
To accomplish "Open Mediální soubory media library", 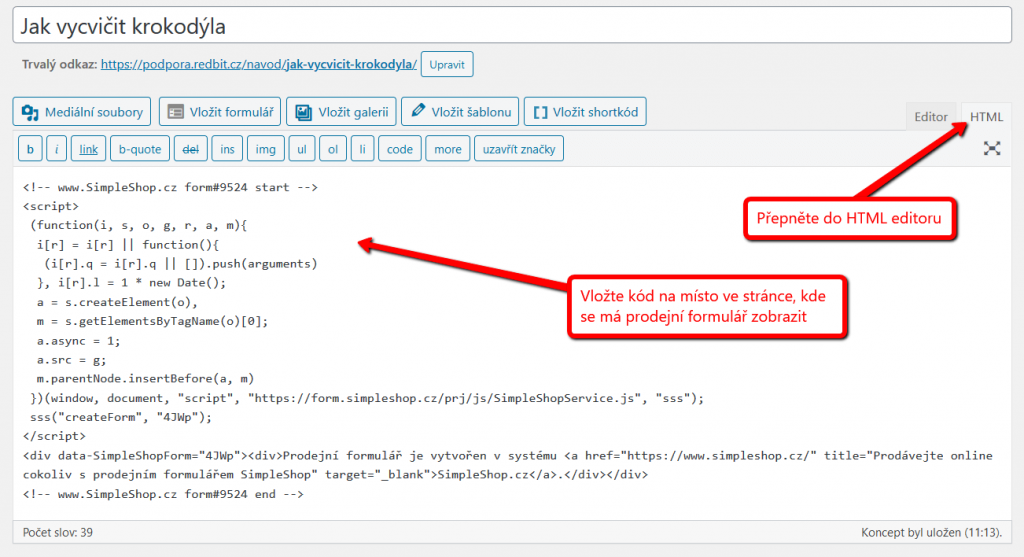I will coord(82,112).
